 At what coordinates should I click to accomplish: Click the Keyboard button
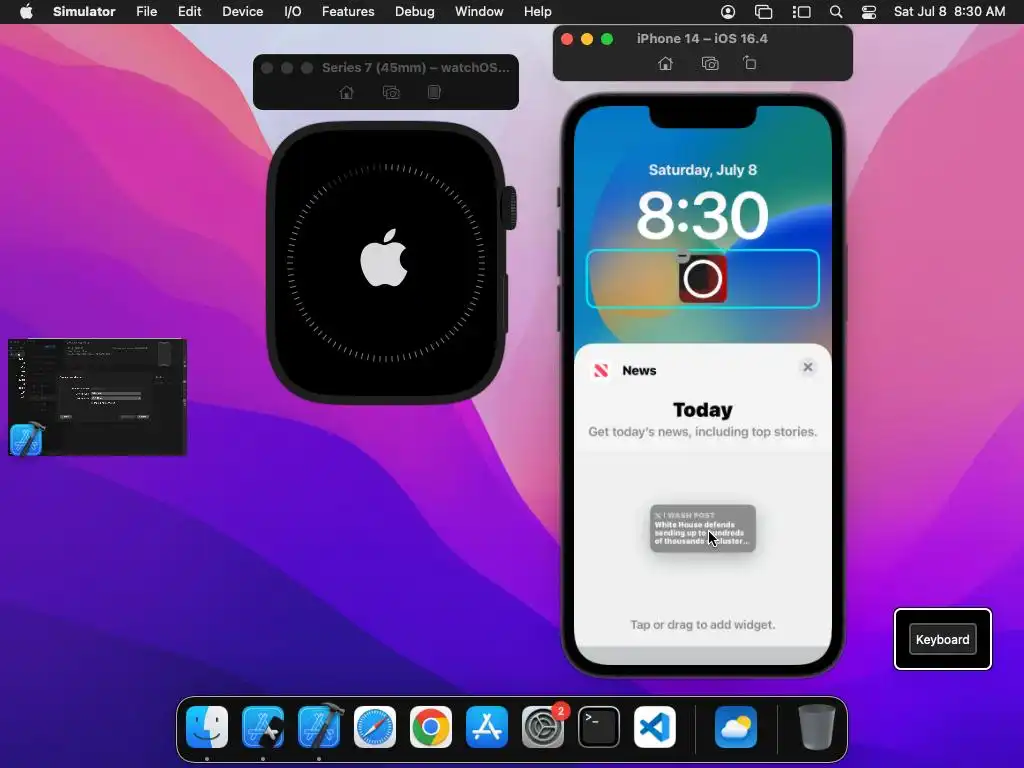point(942,639)
